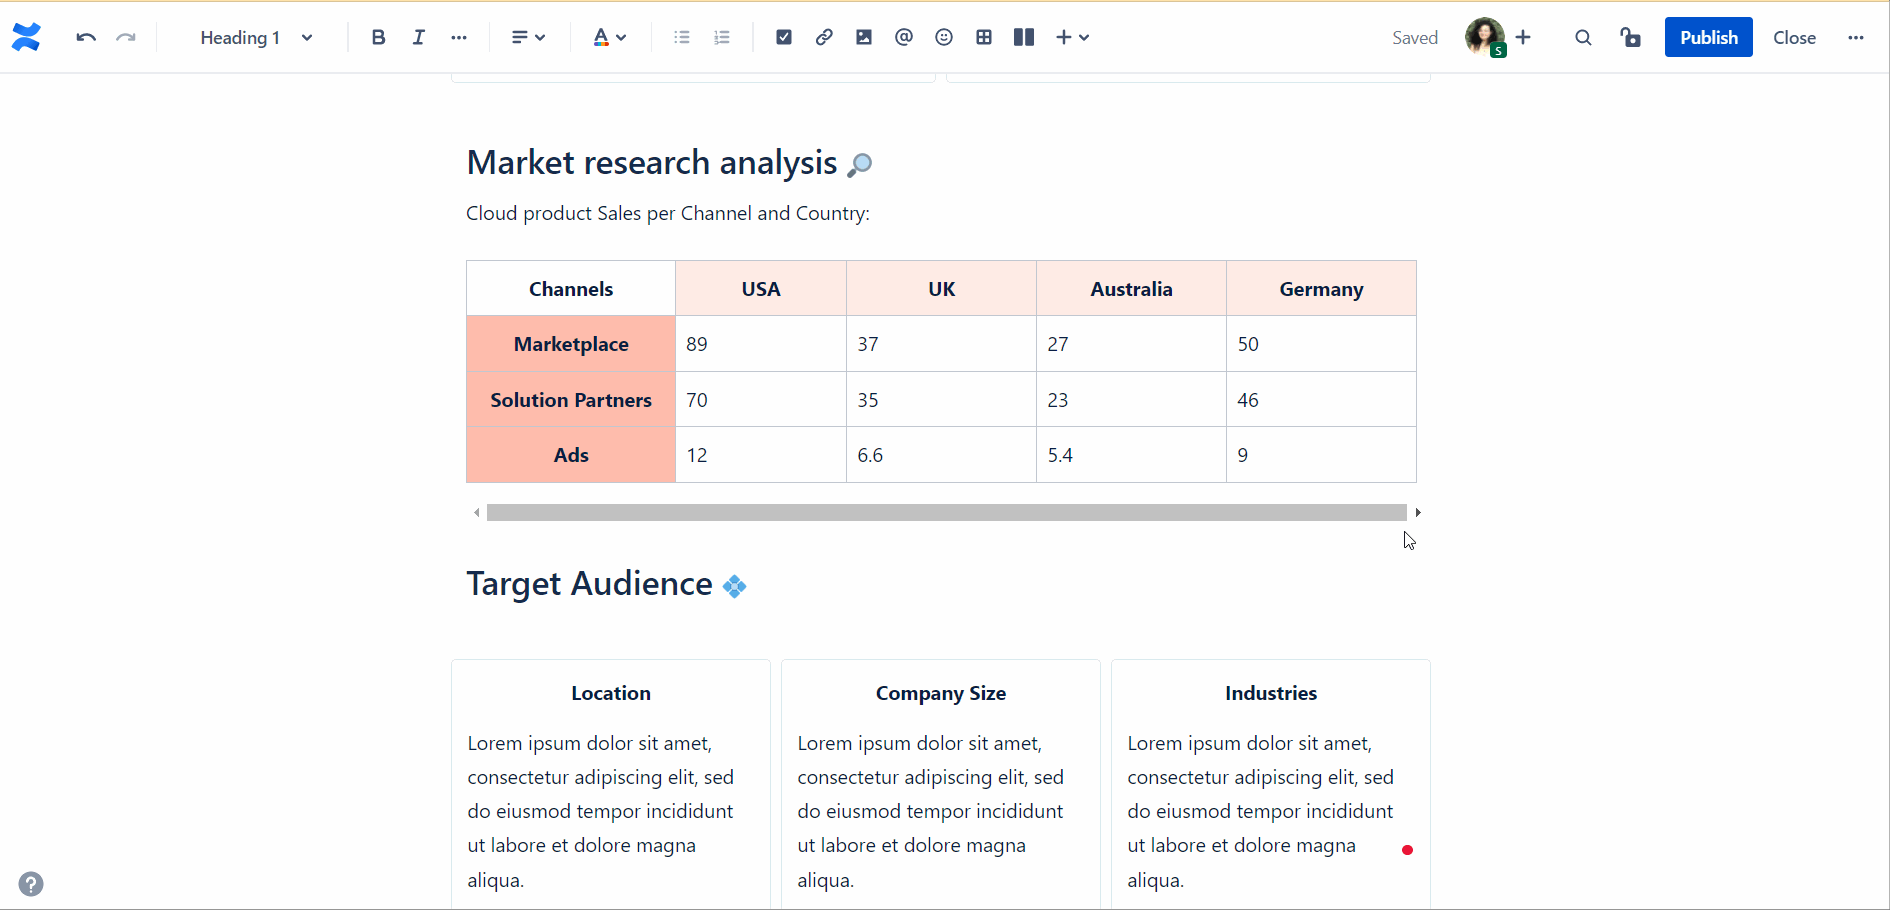Click the Undo arrow icon
Image resolution: width=1890 pixels, height=910 pixels.
coord(86,38)
